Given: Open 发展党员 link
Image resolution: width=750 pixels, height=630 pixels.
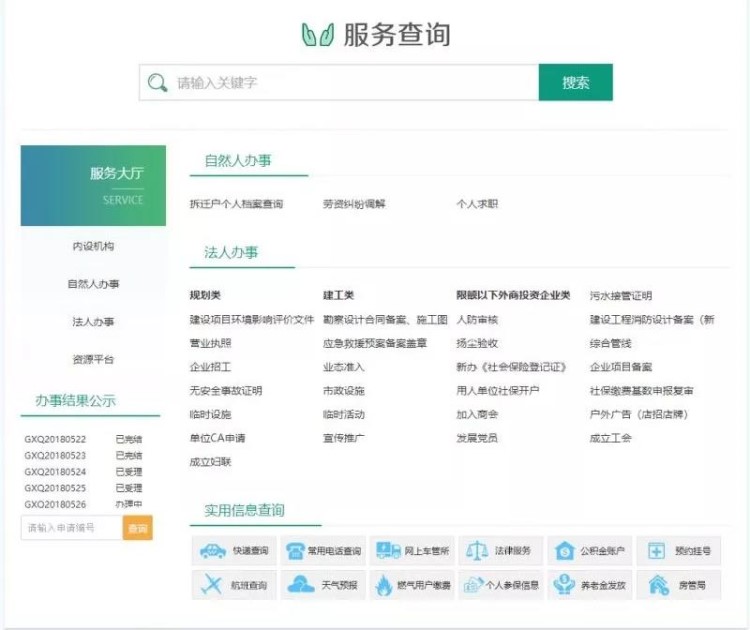Looking at the screenshot, I should [x=477, y=438].
